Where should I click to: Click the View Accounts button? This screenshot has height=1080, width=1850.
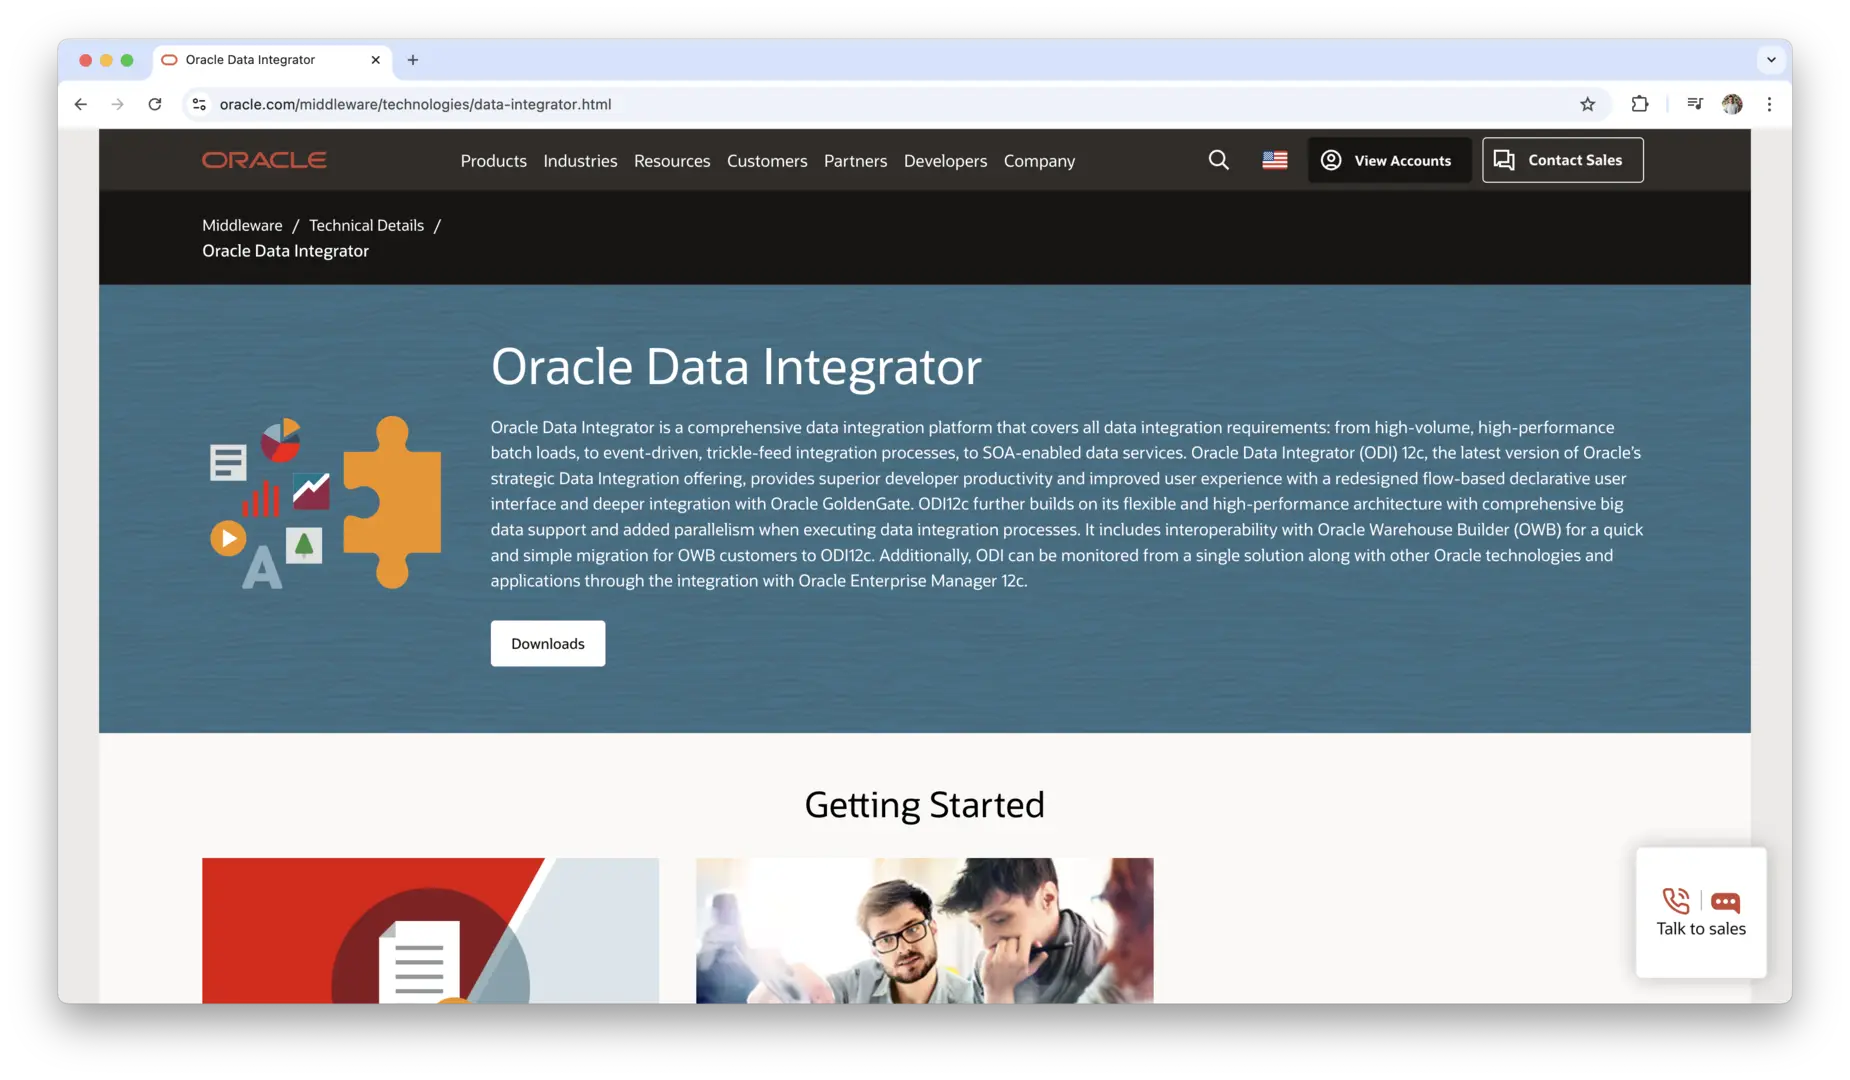coord(1389,160)
